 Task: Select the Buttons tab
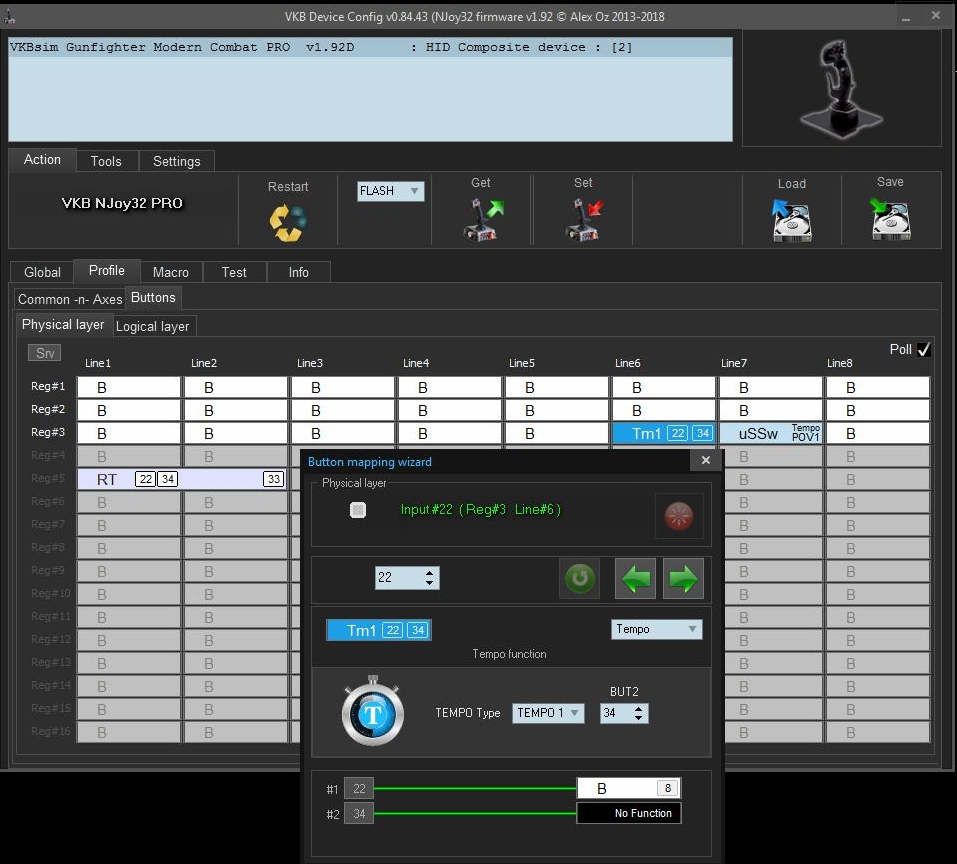tap(153, 297)
